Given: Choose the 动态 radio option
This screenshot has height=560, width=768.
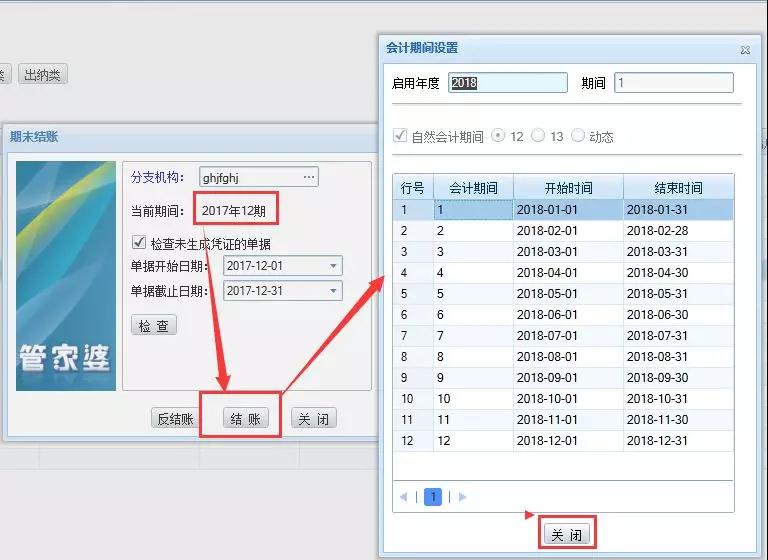Looking at the screenshot, I should coord(578,136).
